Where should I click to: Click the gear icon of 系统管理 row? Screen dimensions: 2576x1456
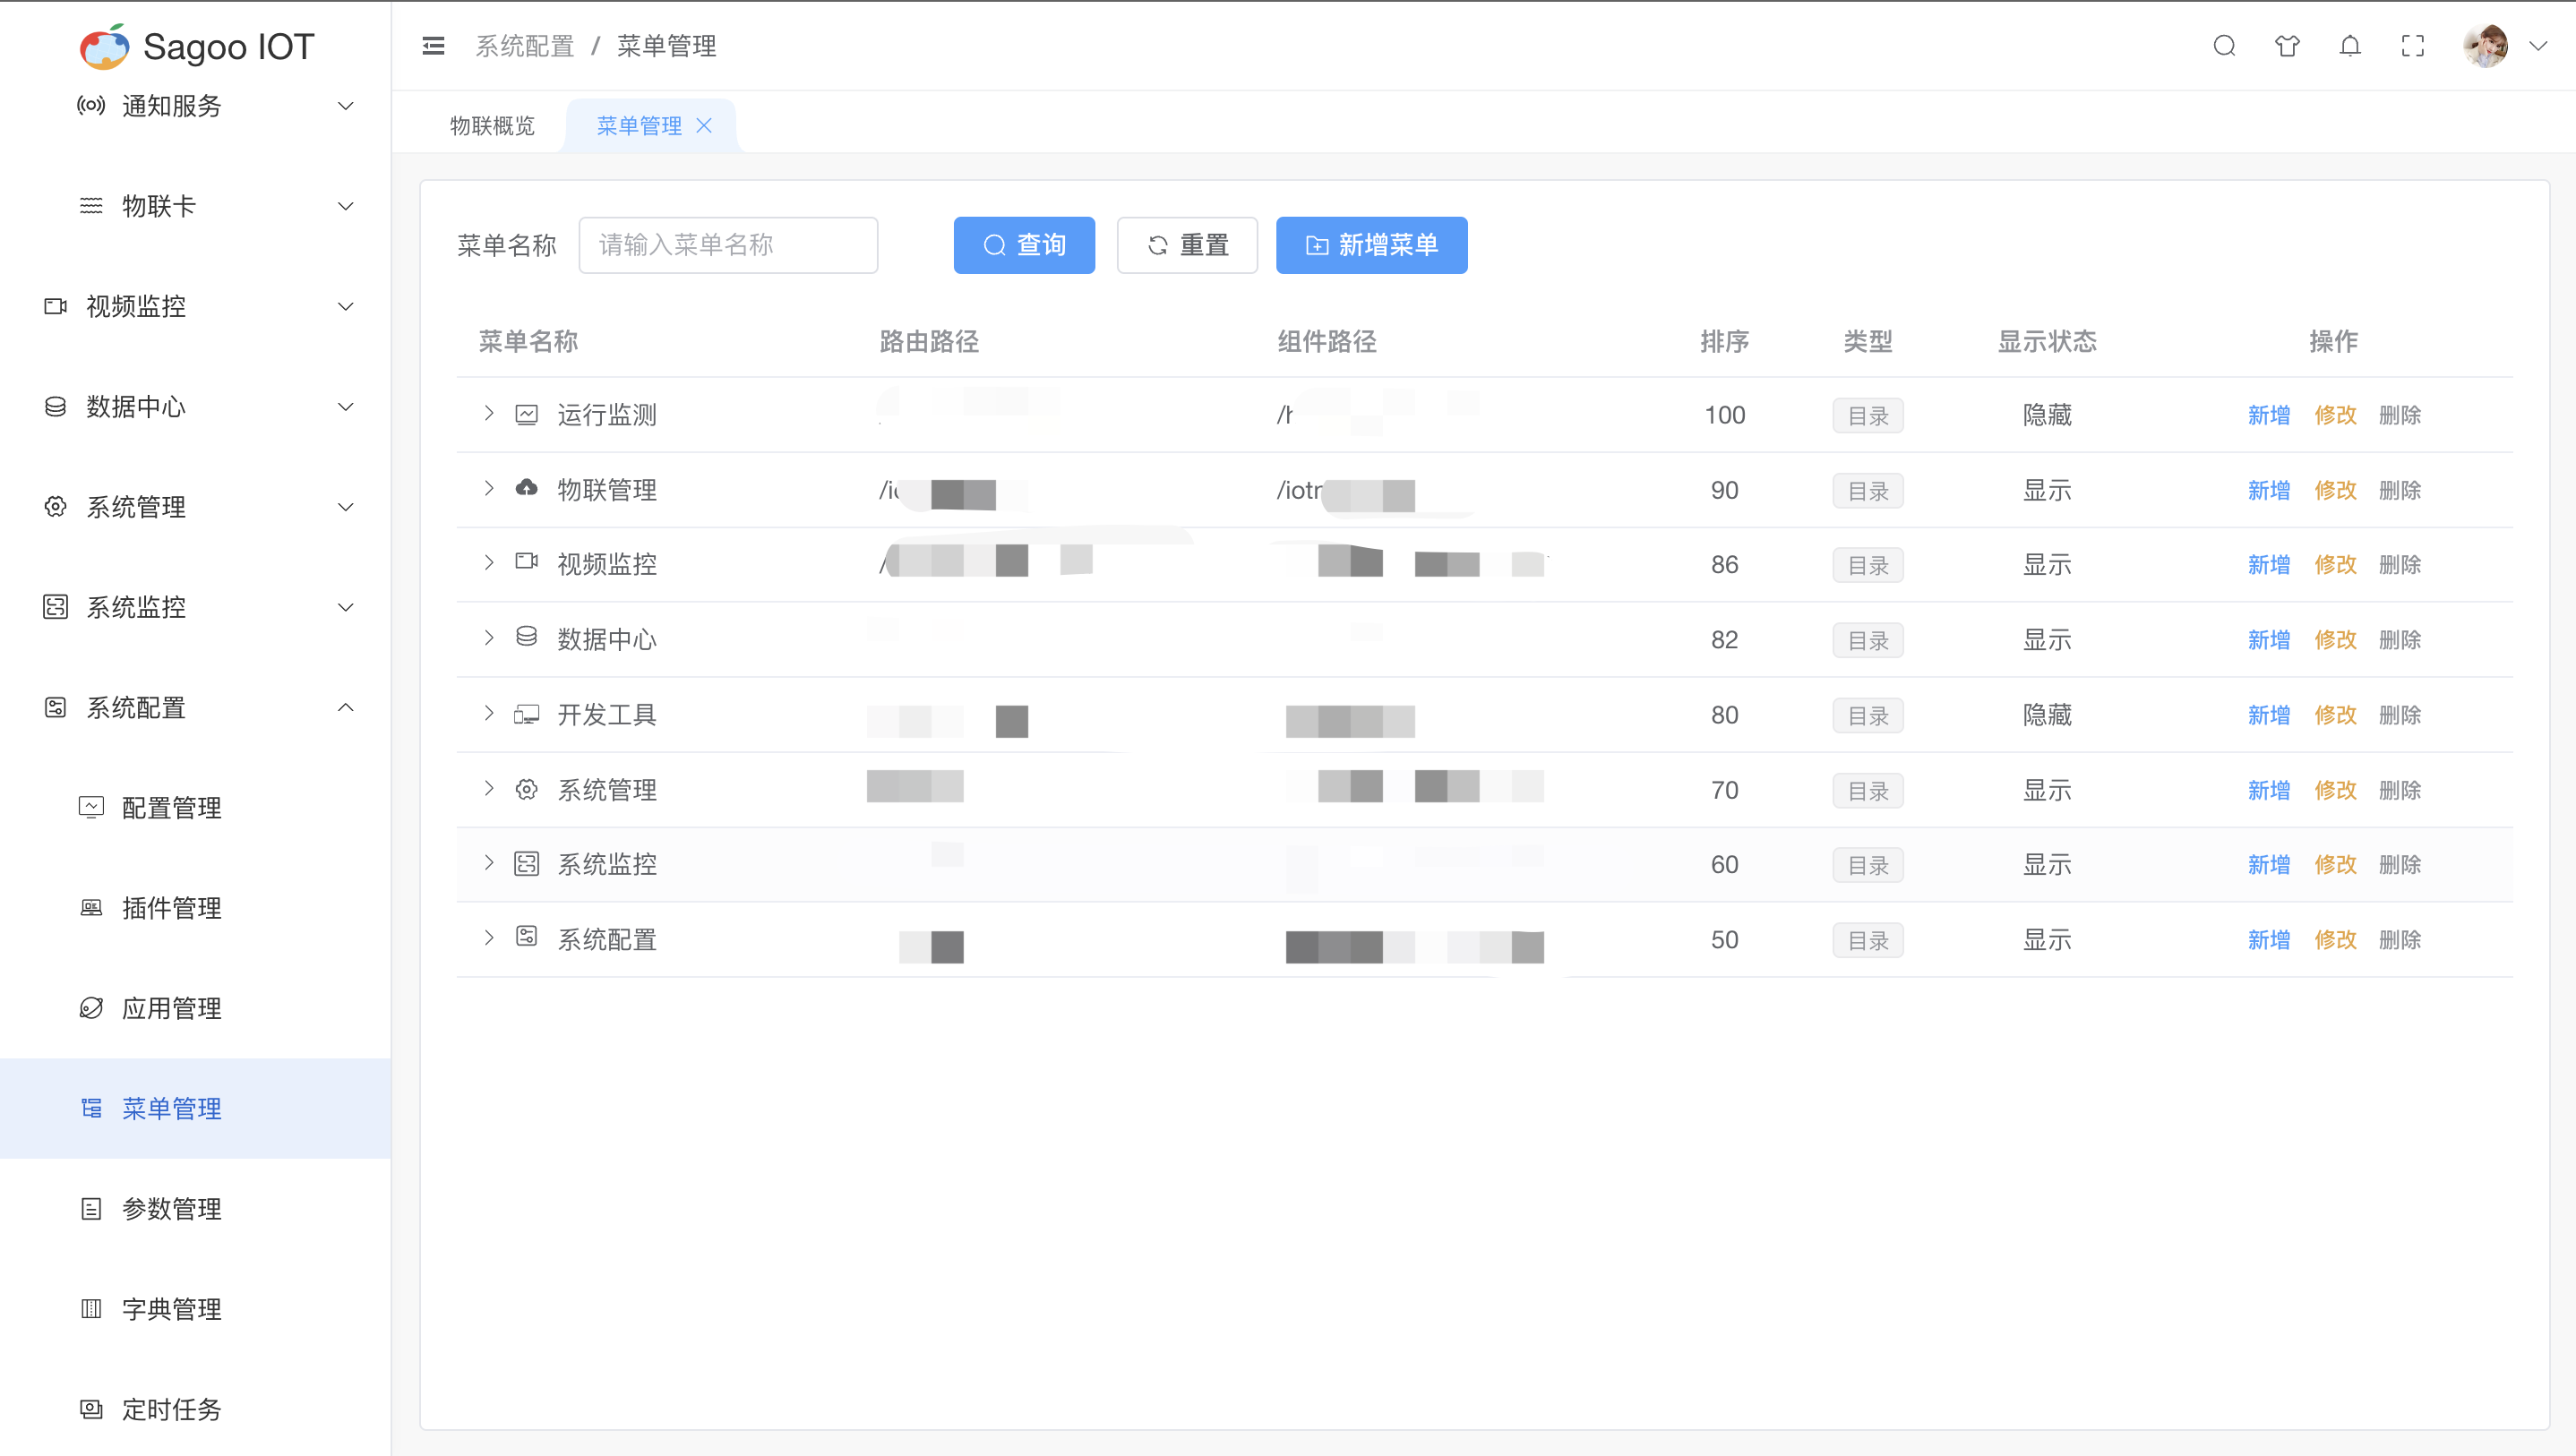tap(526, 790)
